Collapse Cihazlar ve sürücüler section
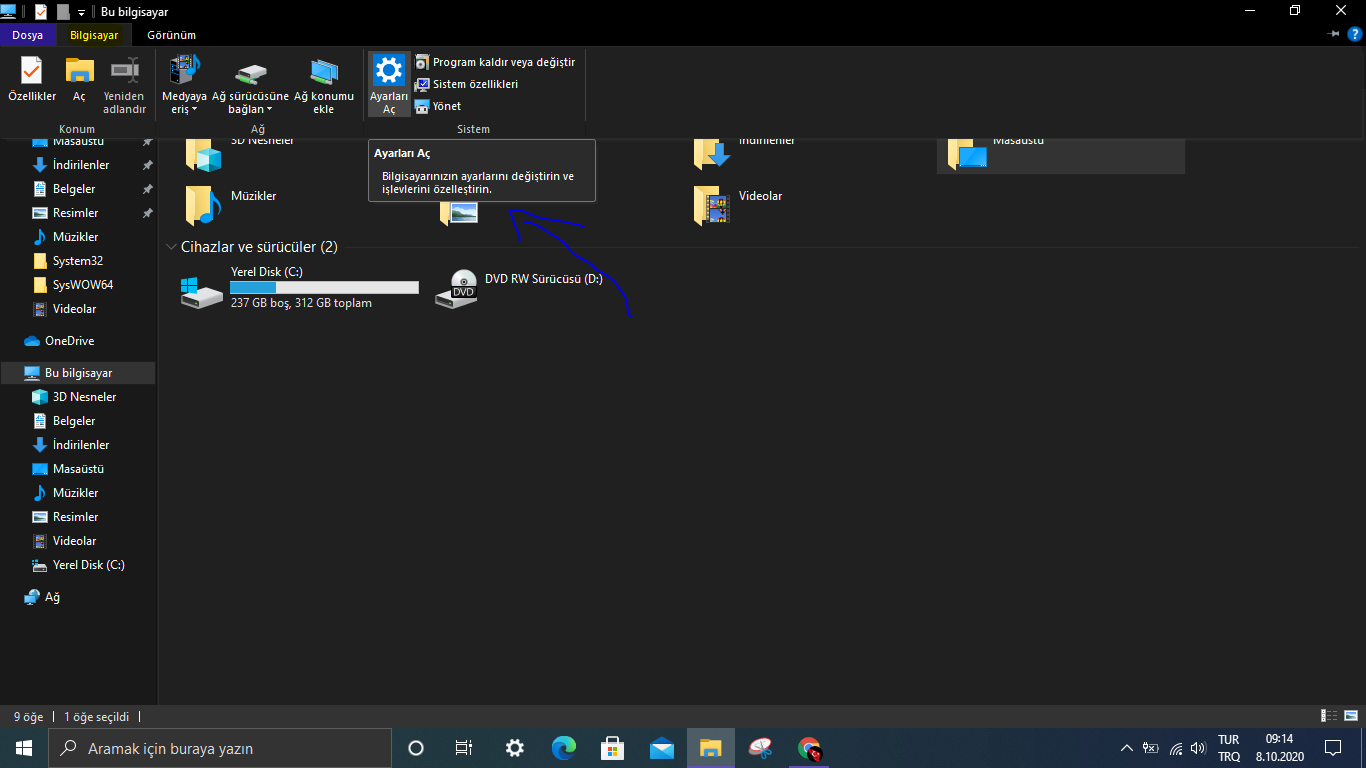 coord(170,247)
